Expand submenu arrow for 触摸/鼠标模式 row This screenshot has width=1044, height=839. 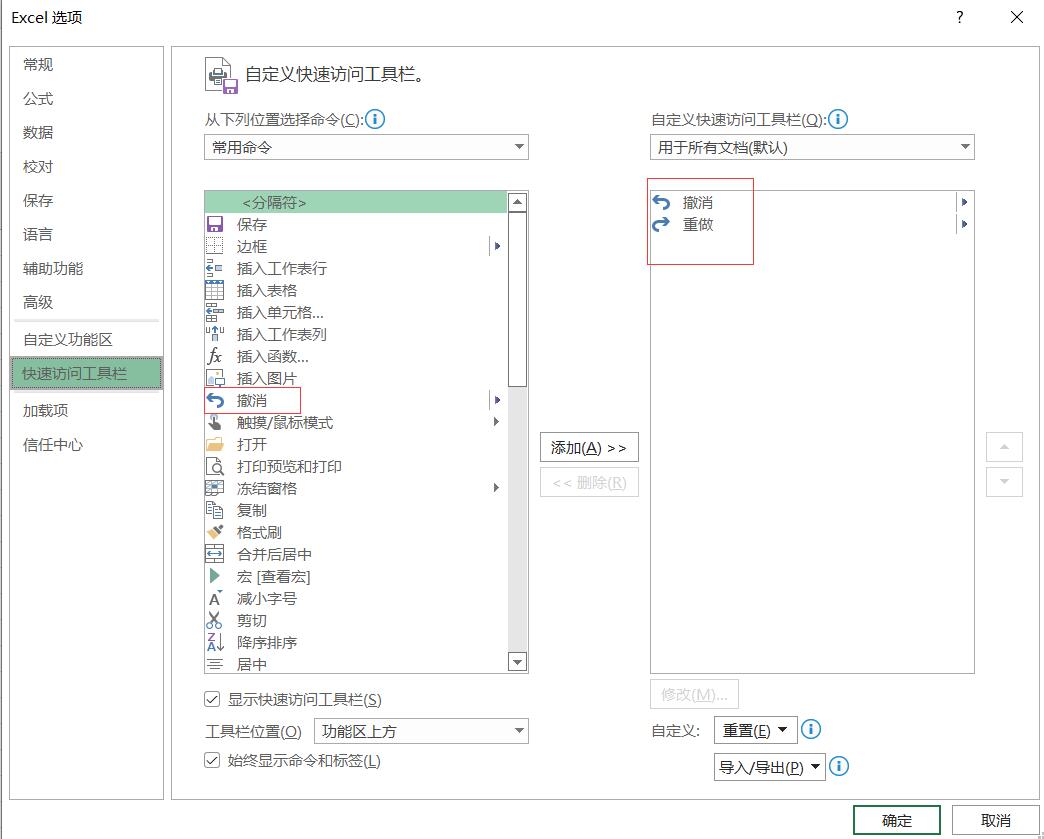pyautogui.click(x=497, y=422)
